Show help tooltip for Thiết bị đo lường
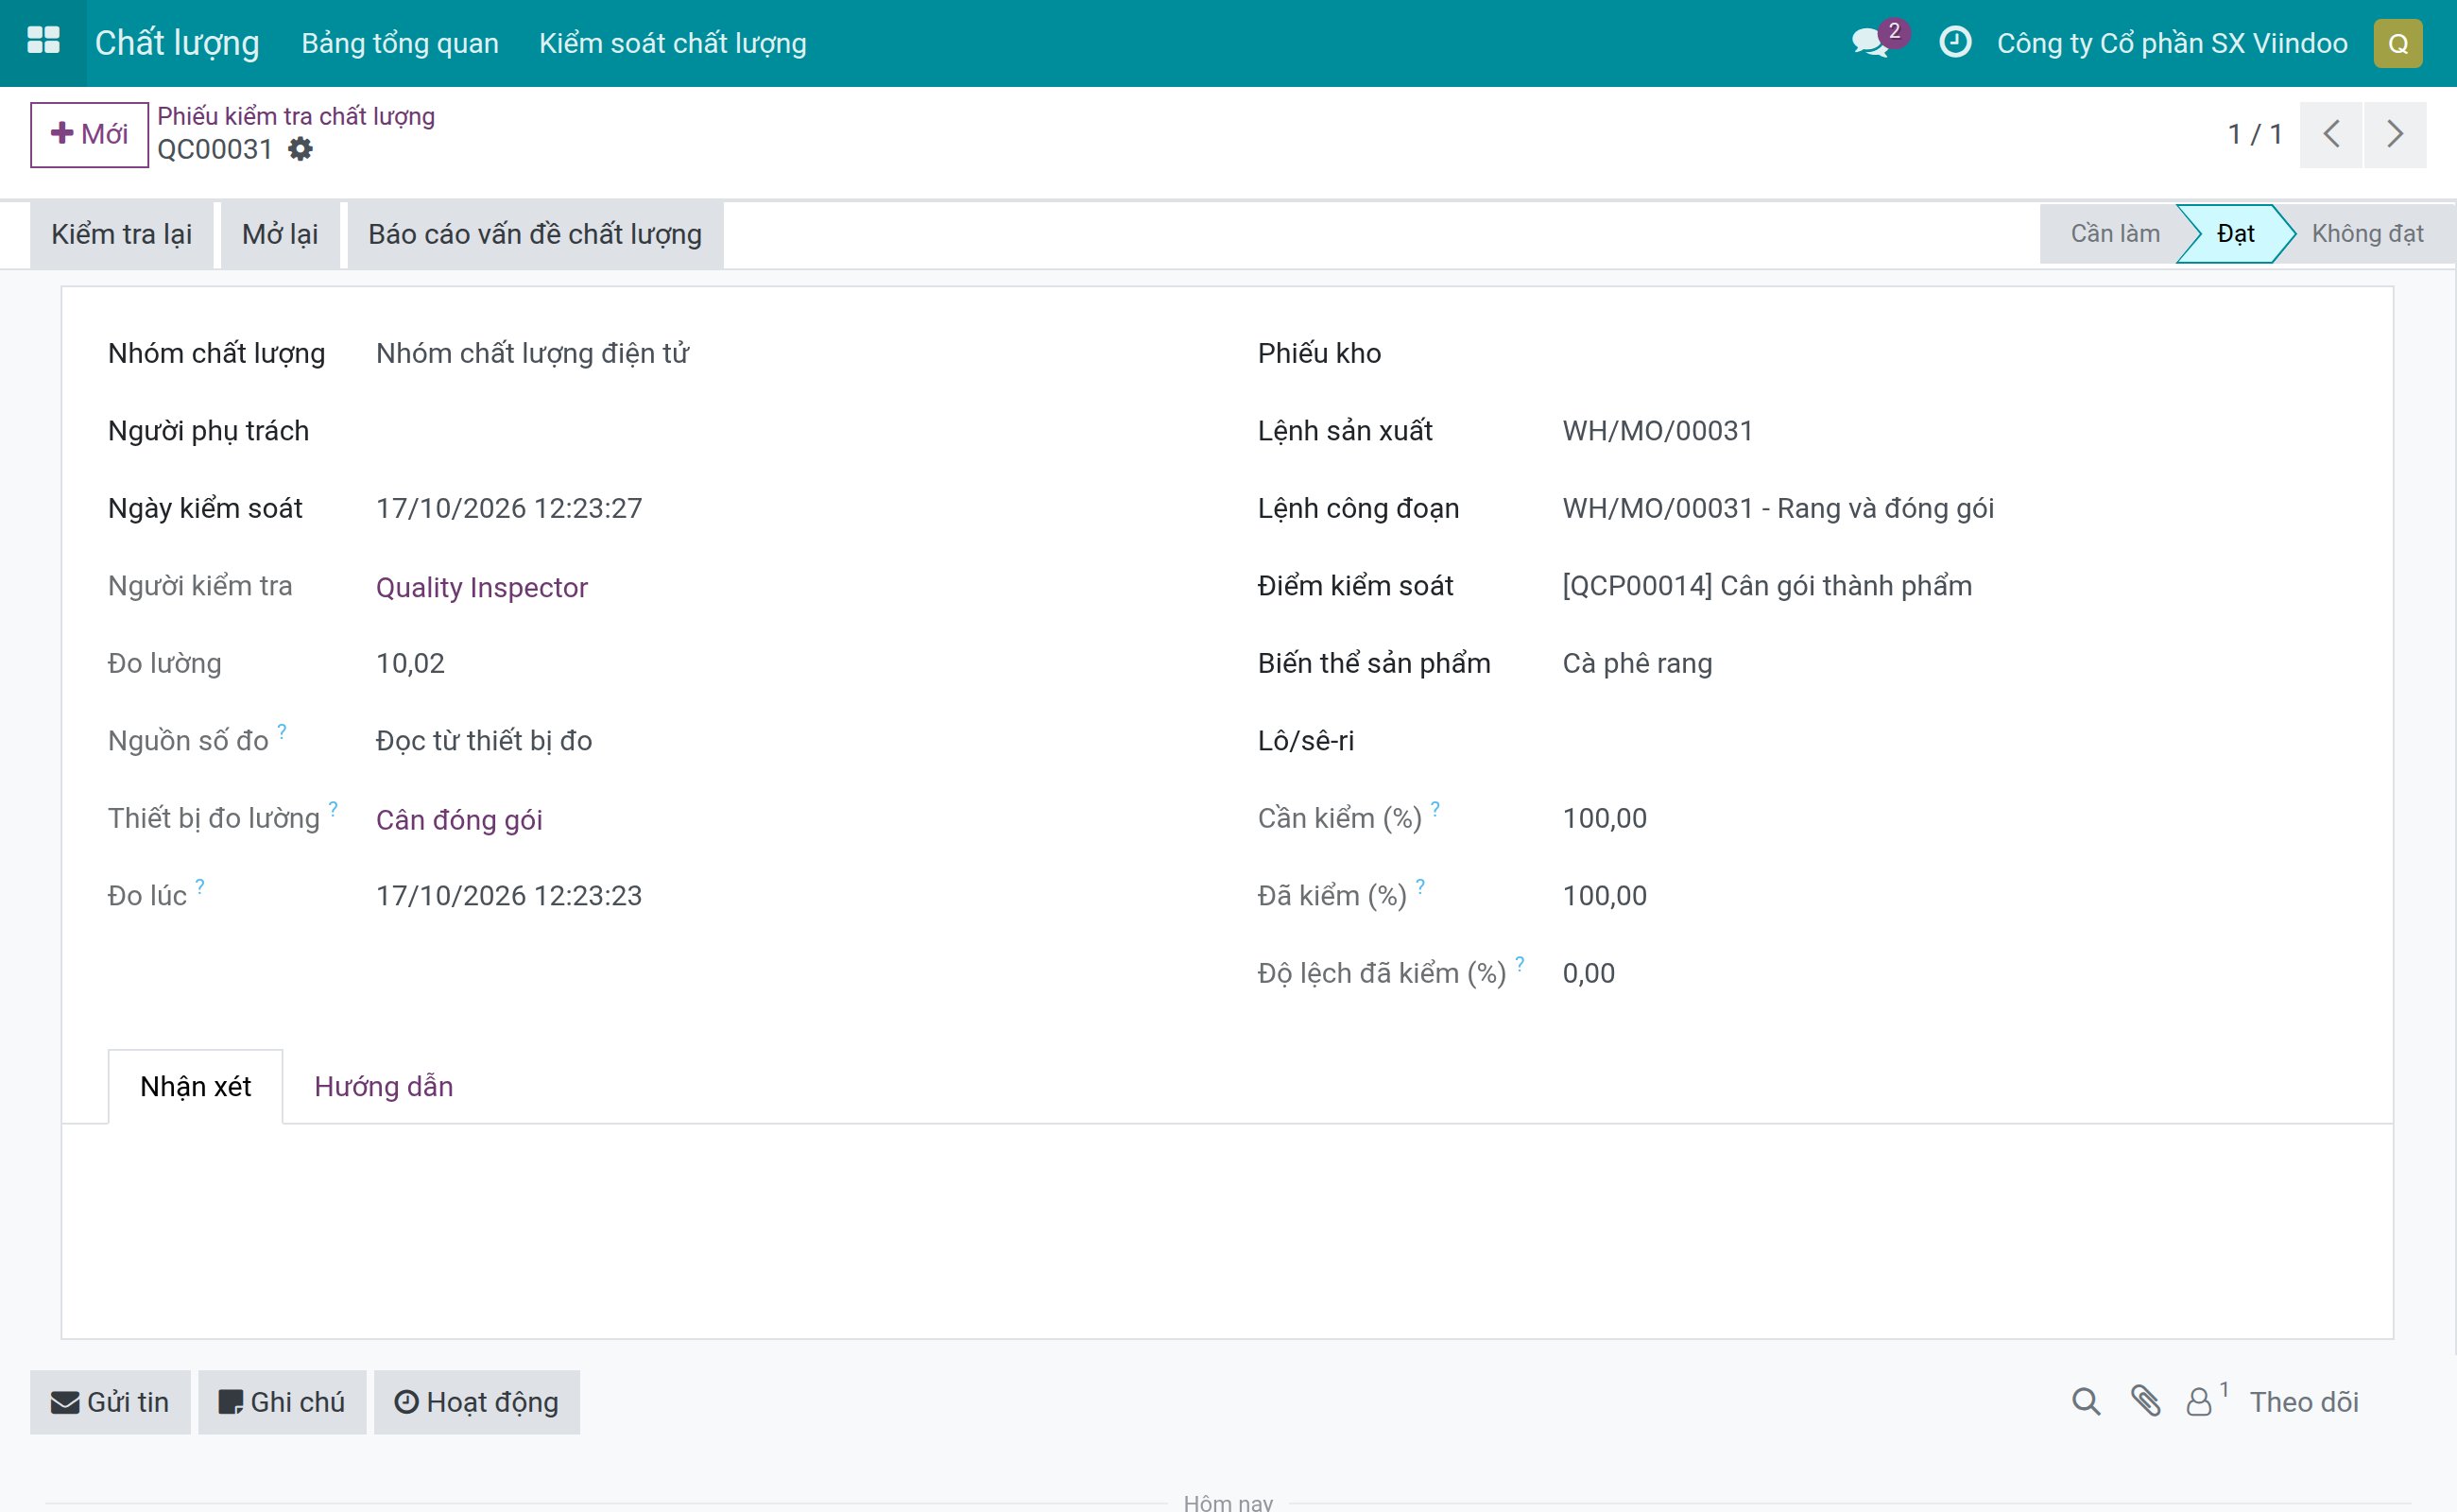This screenshot has width=2457, height=1512. 333,808
